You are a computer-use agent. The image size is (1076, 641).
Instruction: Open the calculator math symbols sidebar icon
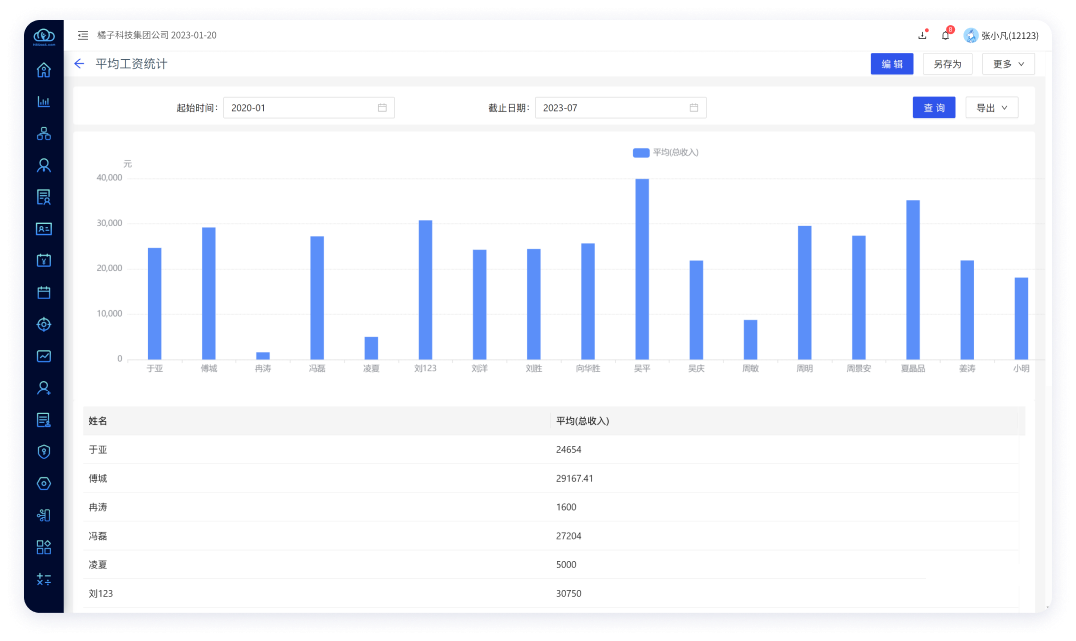[44, 579]
